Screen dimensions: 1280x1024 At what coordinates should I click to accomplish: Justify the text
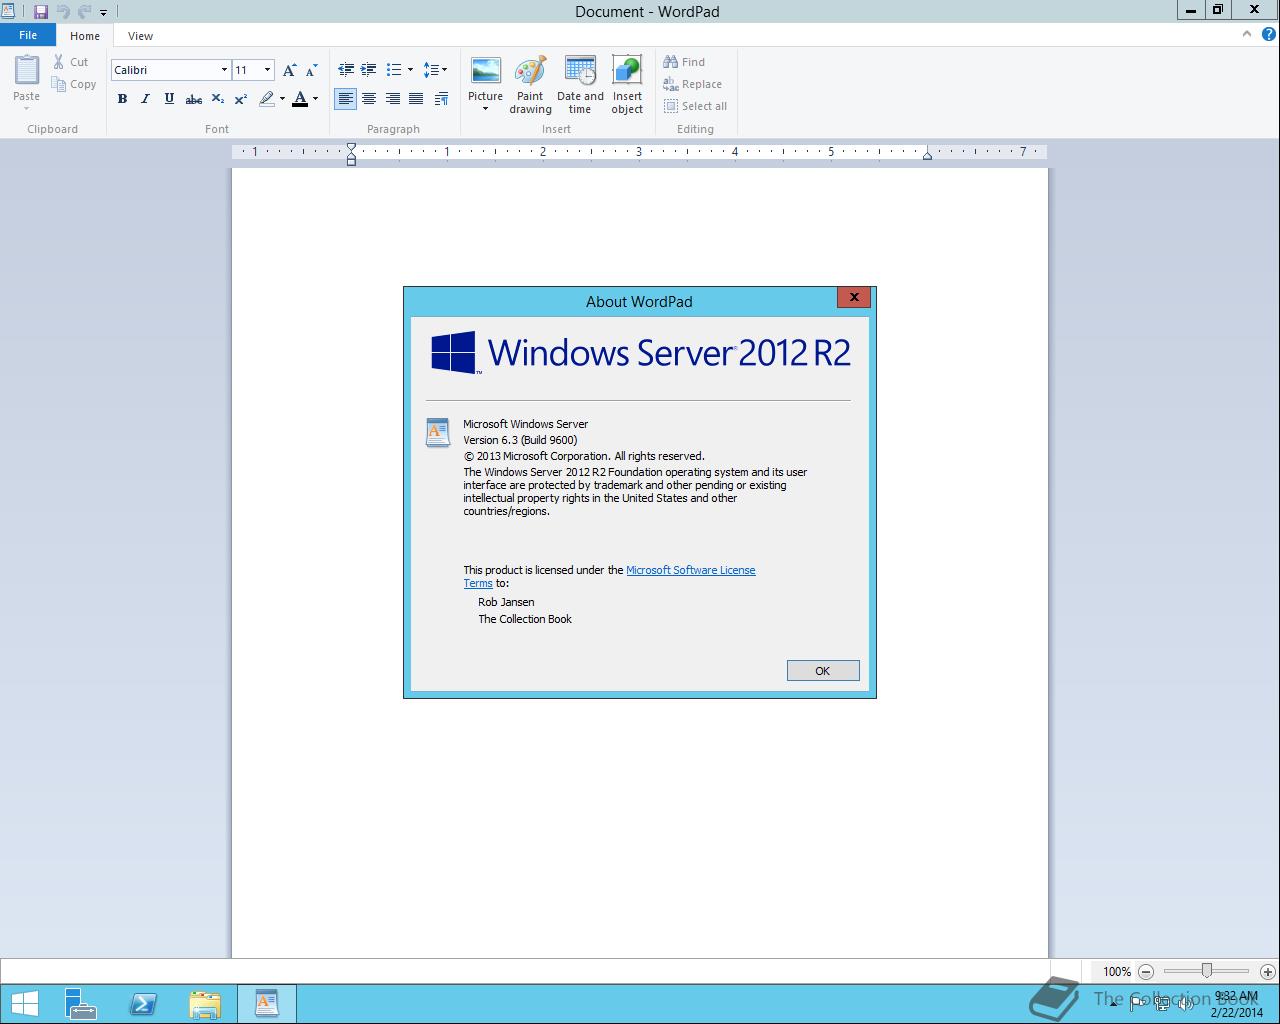tap(416, 99)
